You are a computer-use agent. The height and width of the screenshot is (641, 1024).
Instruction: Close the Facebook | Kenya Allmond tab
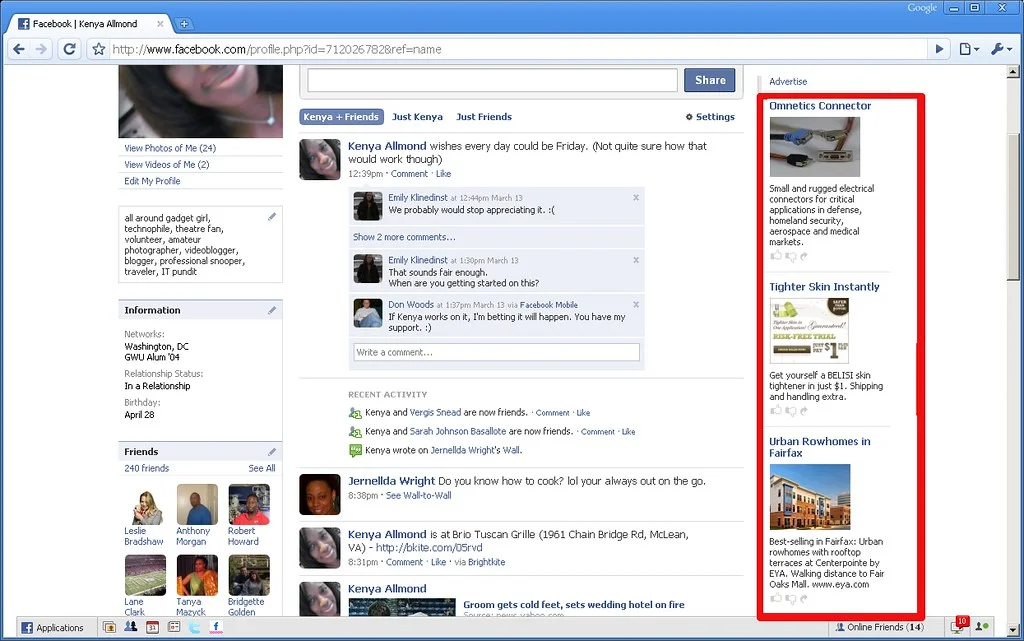tap(160, 23)
